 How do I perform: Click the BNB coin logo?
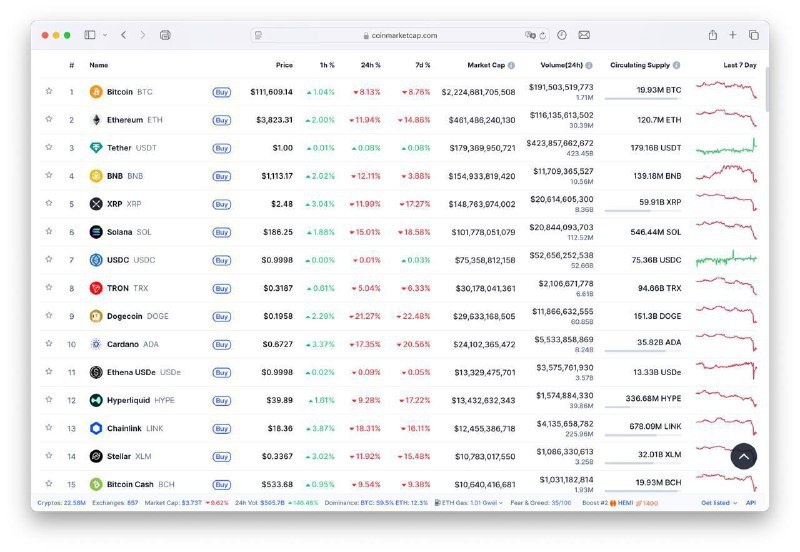[x=96, y=176]
